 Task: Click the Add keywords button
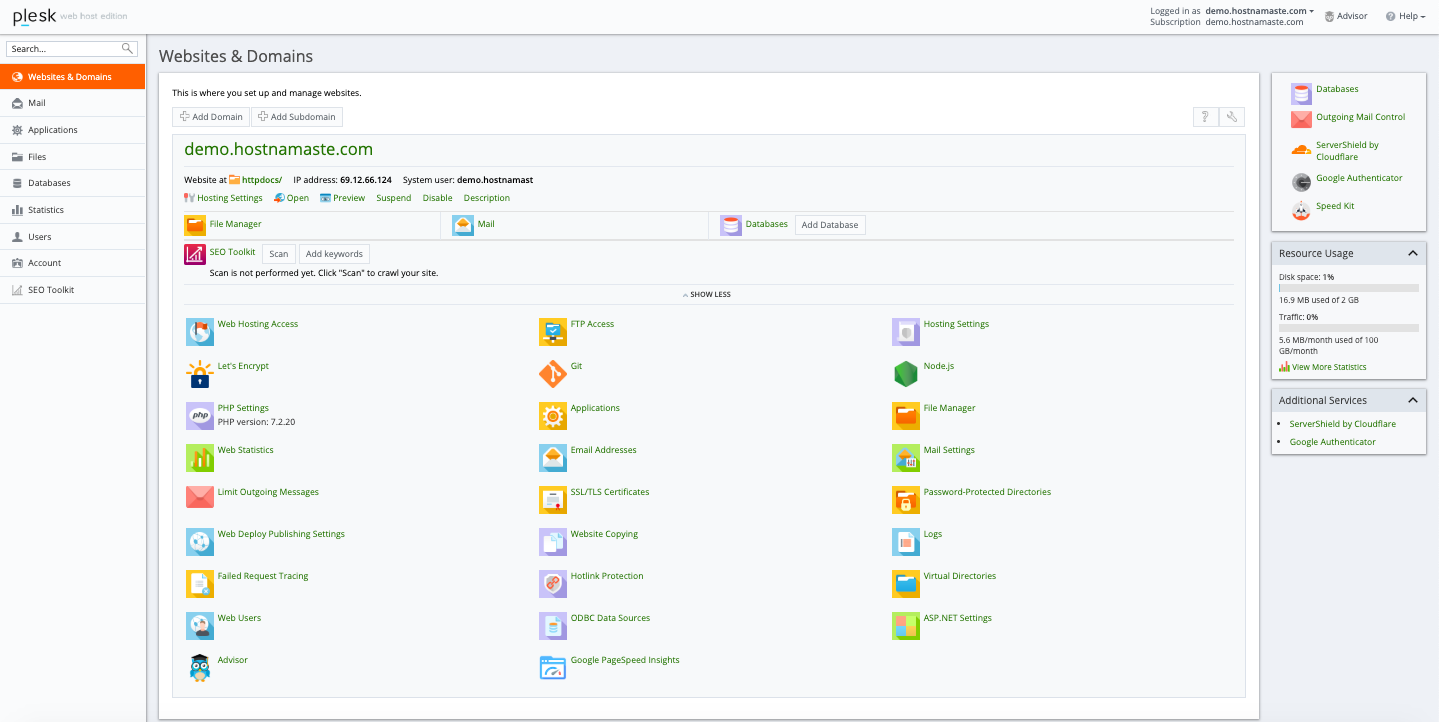coord(334,254)
